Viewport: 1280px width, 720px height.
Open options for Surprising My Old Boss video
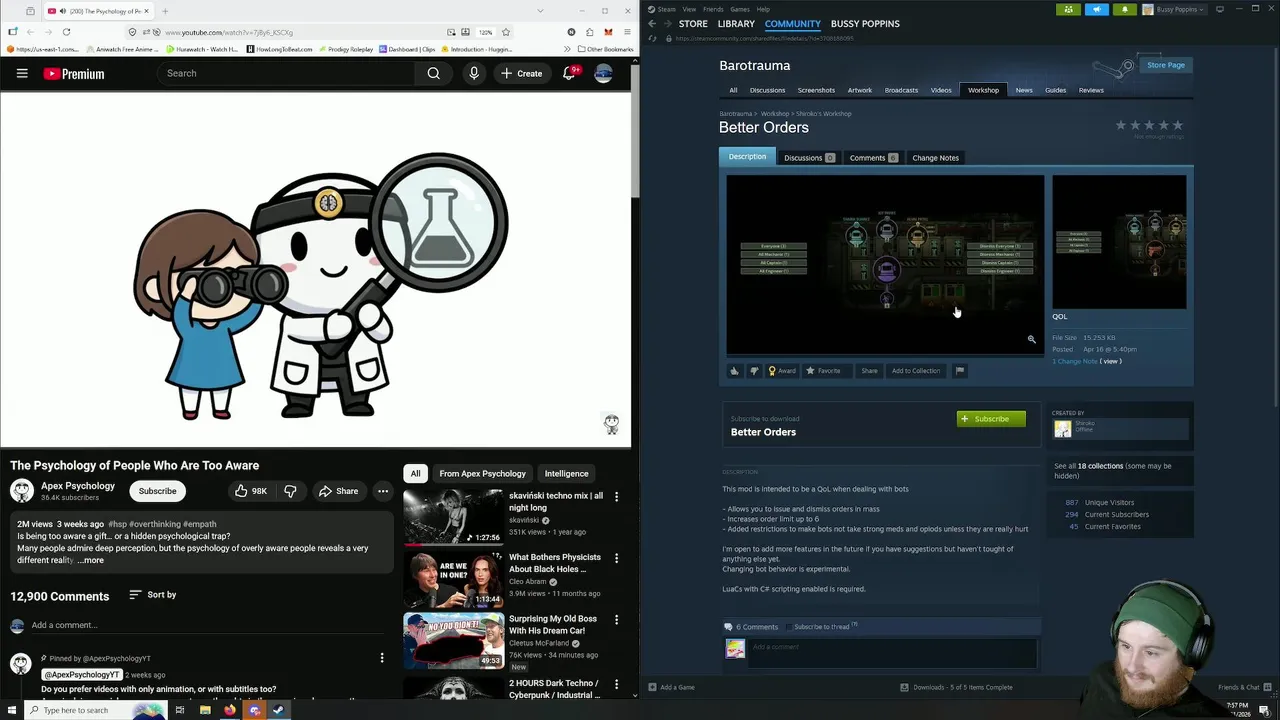pos(616,620)
